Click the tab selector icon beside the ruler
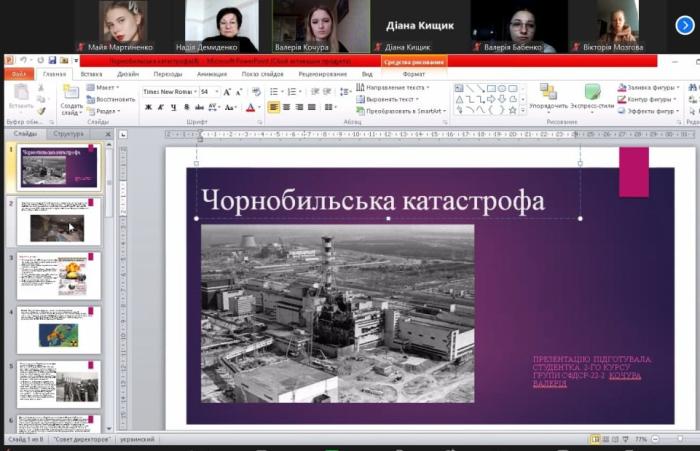 [123, 134]
